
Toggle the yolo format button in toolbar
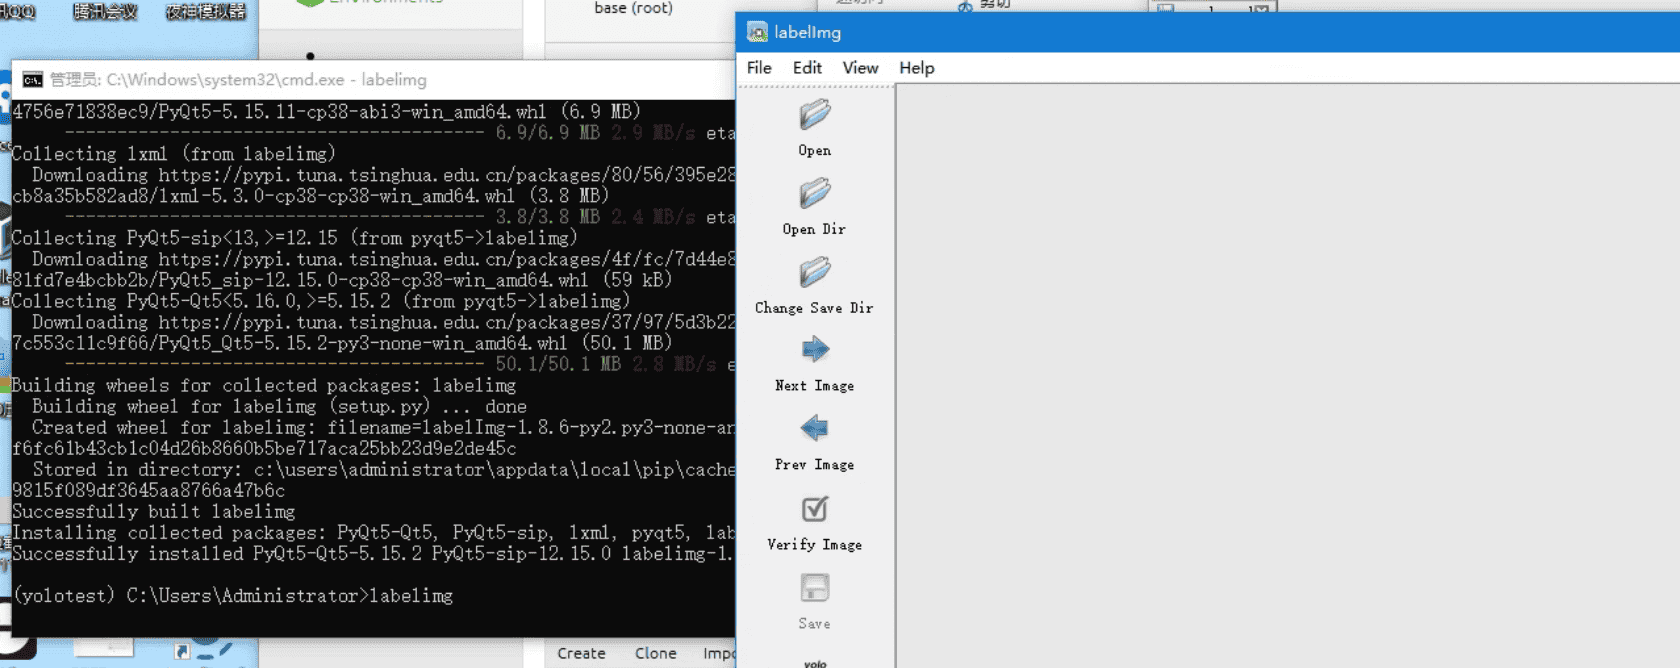pos(815,663)
